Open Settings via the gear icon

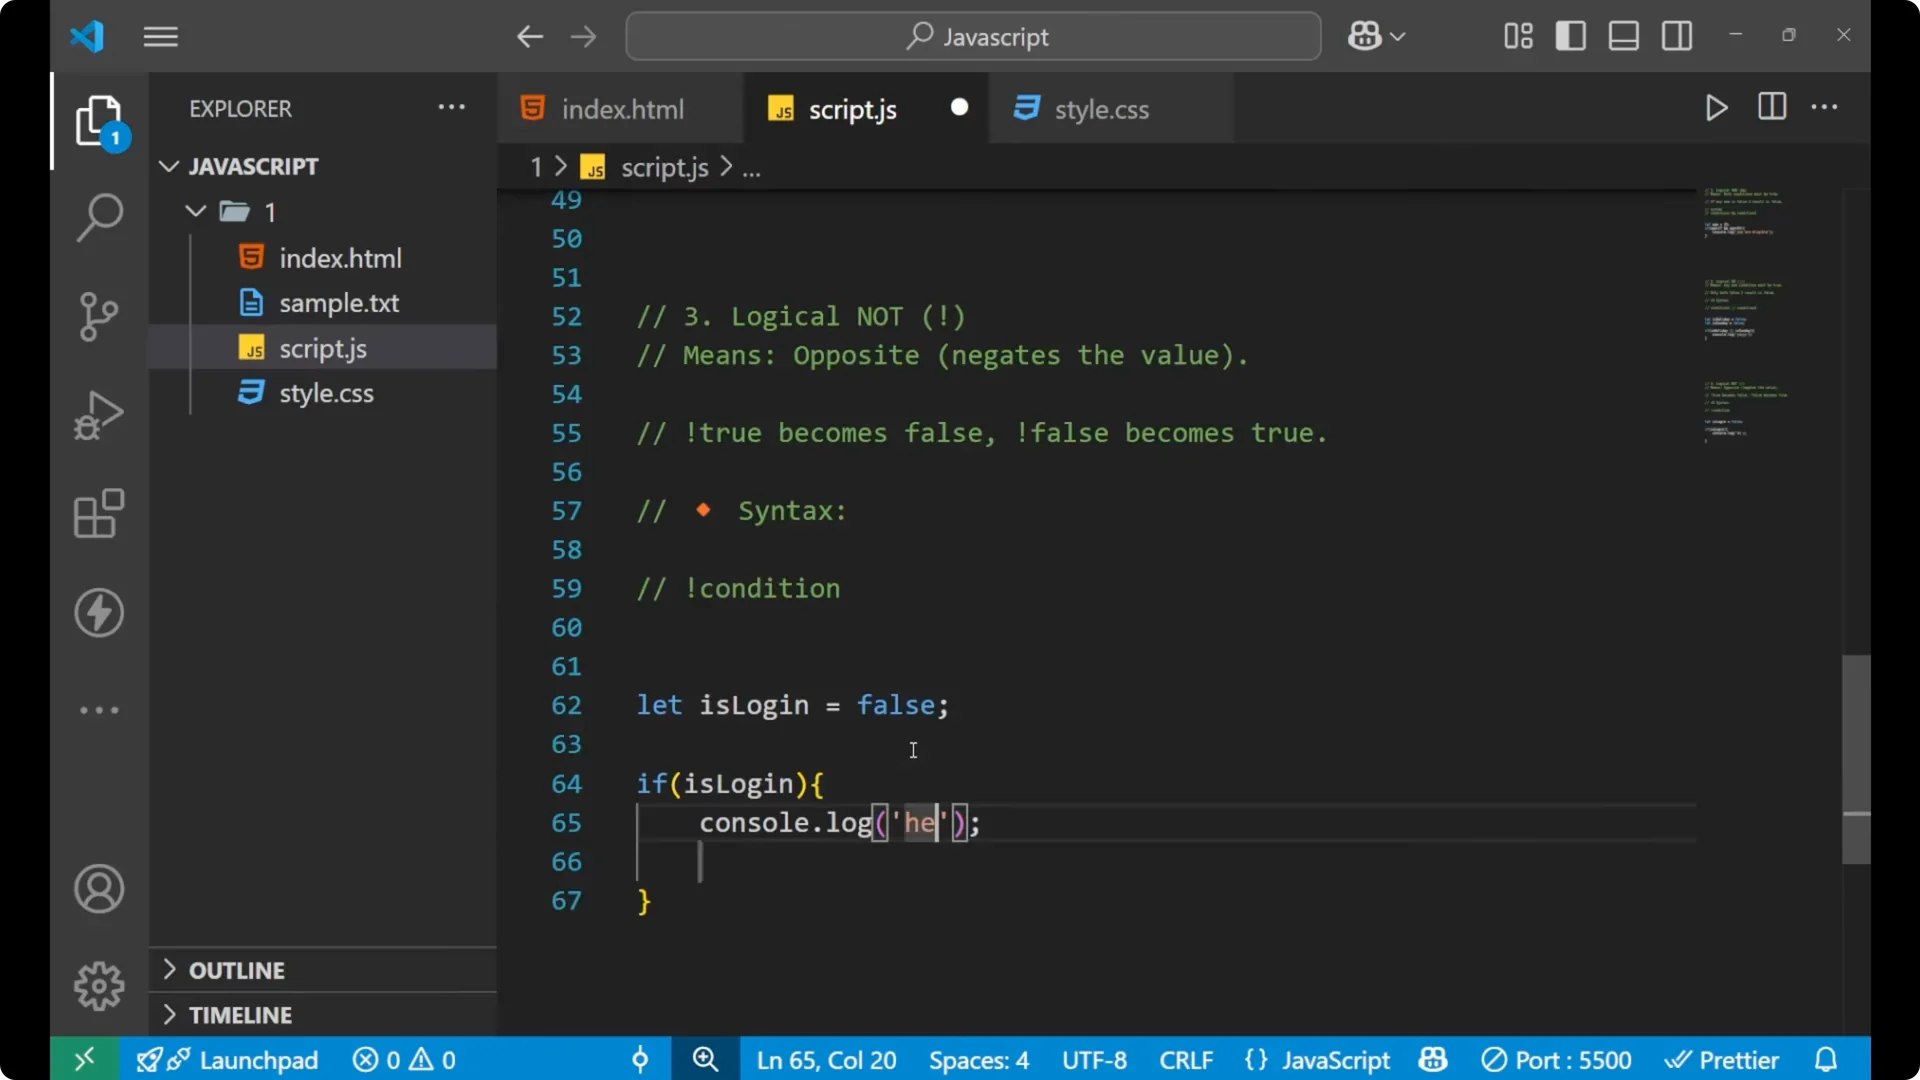point(99,985)
